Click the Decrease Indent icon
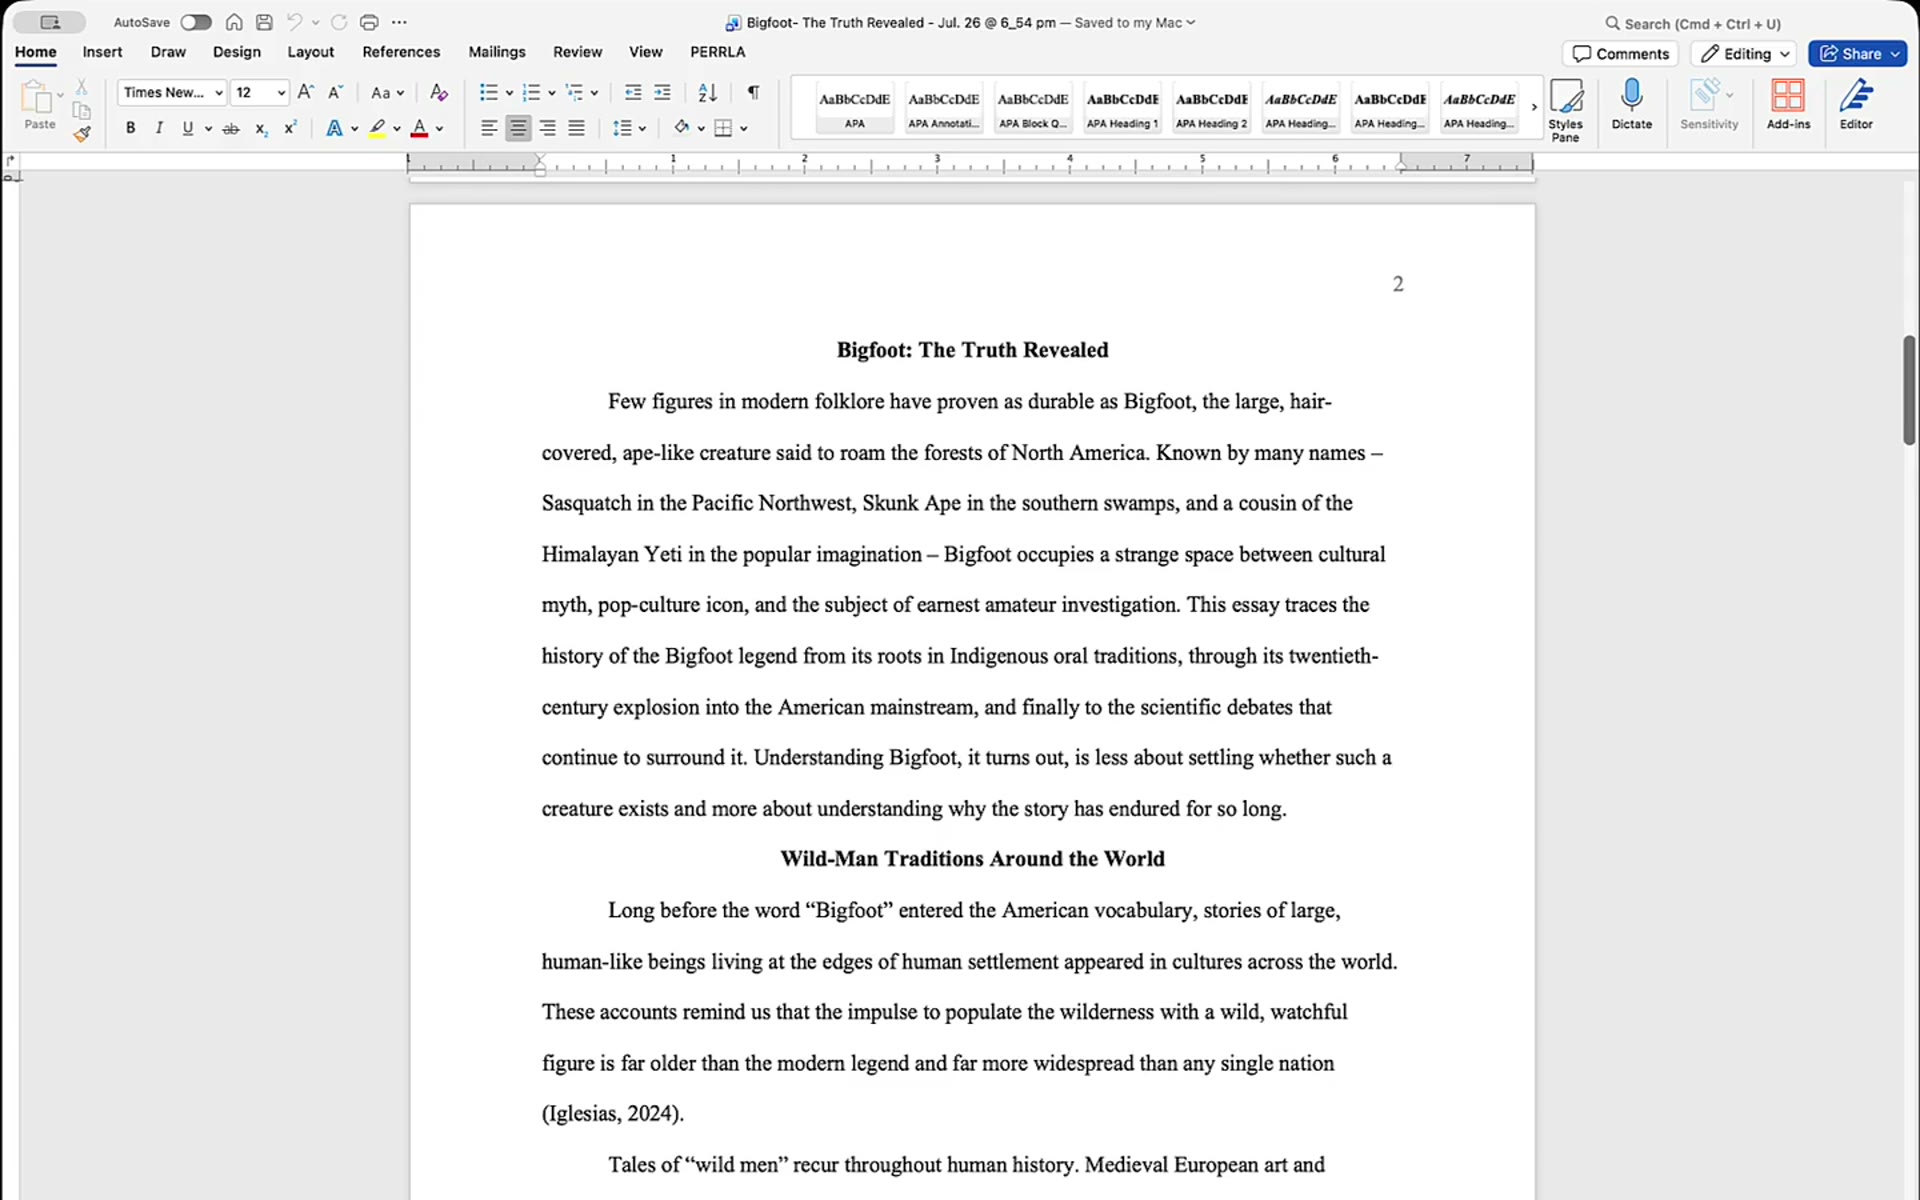 [x=633, y=92]
